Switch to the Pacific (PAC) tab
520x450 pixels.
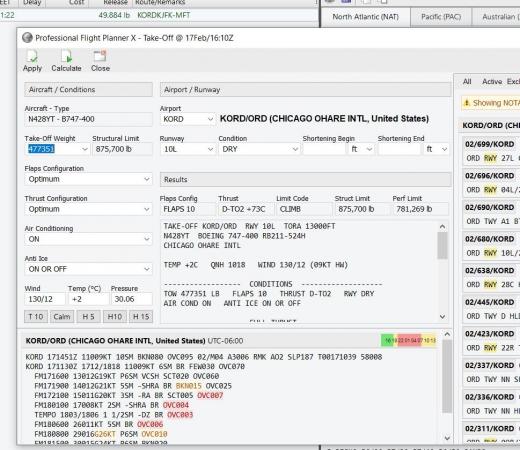(x=441, y=17)
